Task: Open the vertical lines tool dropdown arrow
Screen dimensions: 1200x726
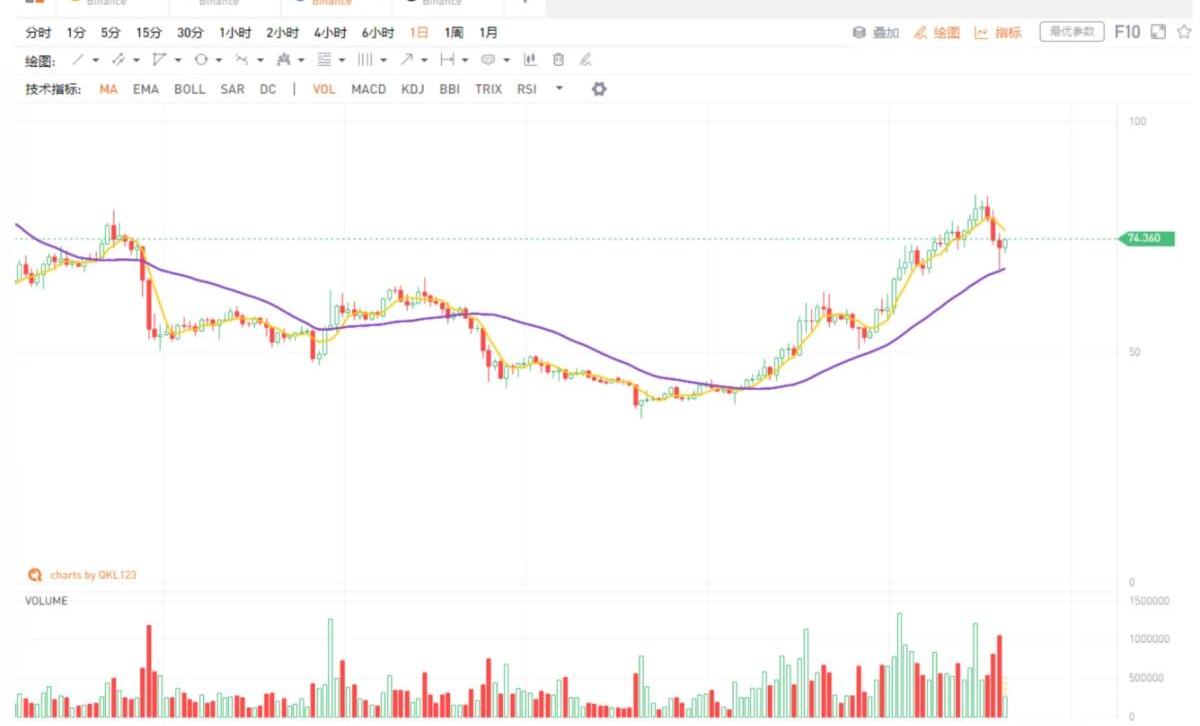Action: 384,60
